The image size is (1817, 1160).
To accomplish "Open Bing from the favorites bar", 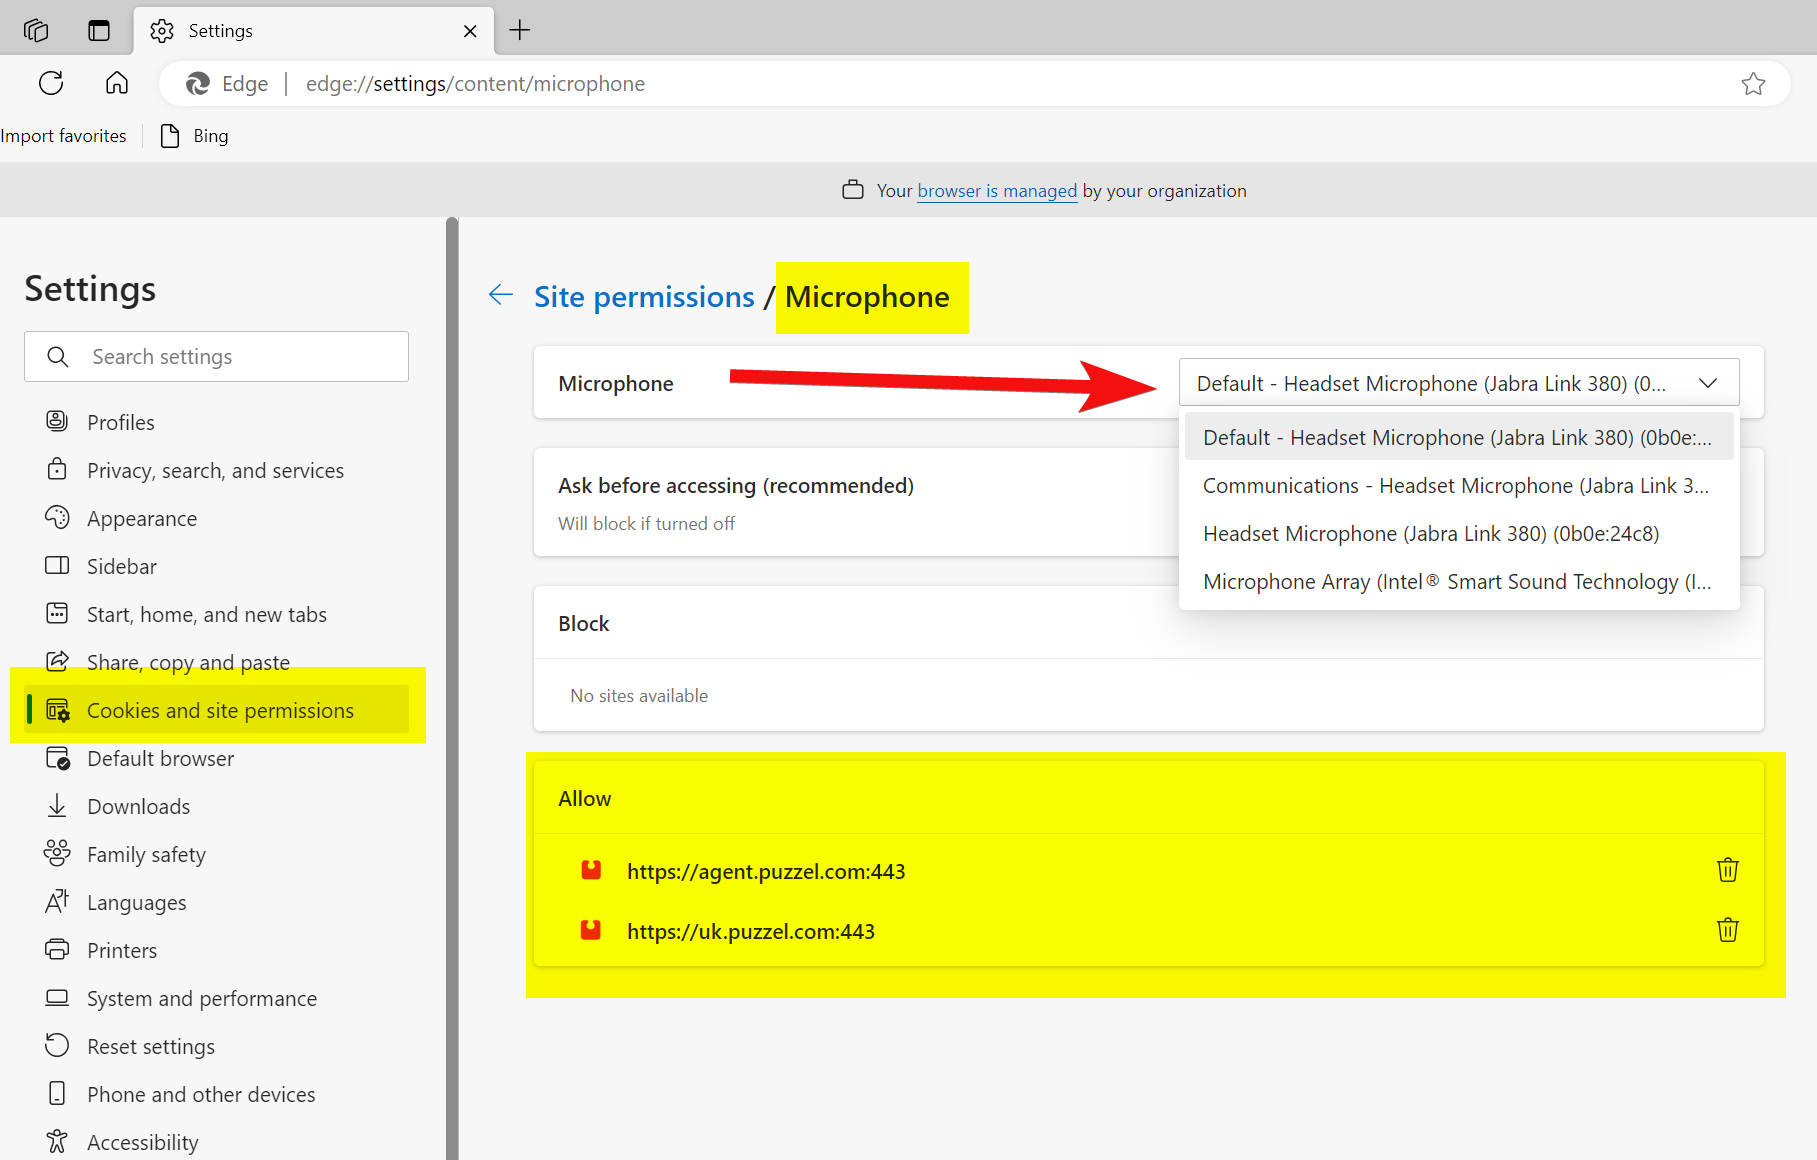I will pyautogui.click(x=210, y=136).
